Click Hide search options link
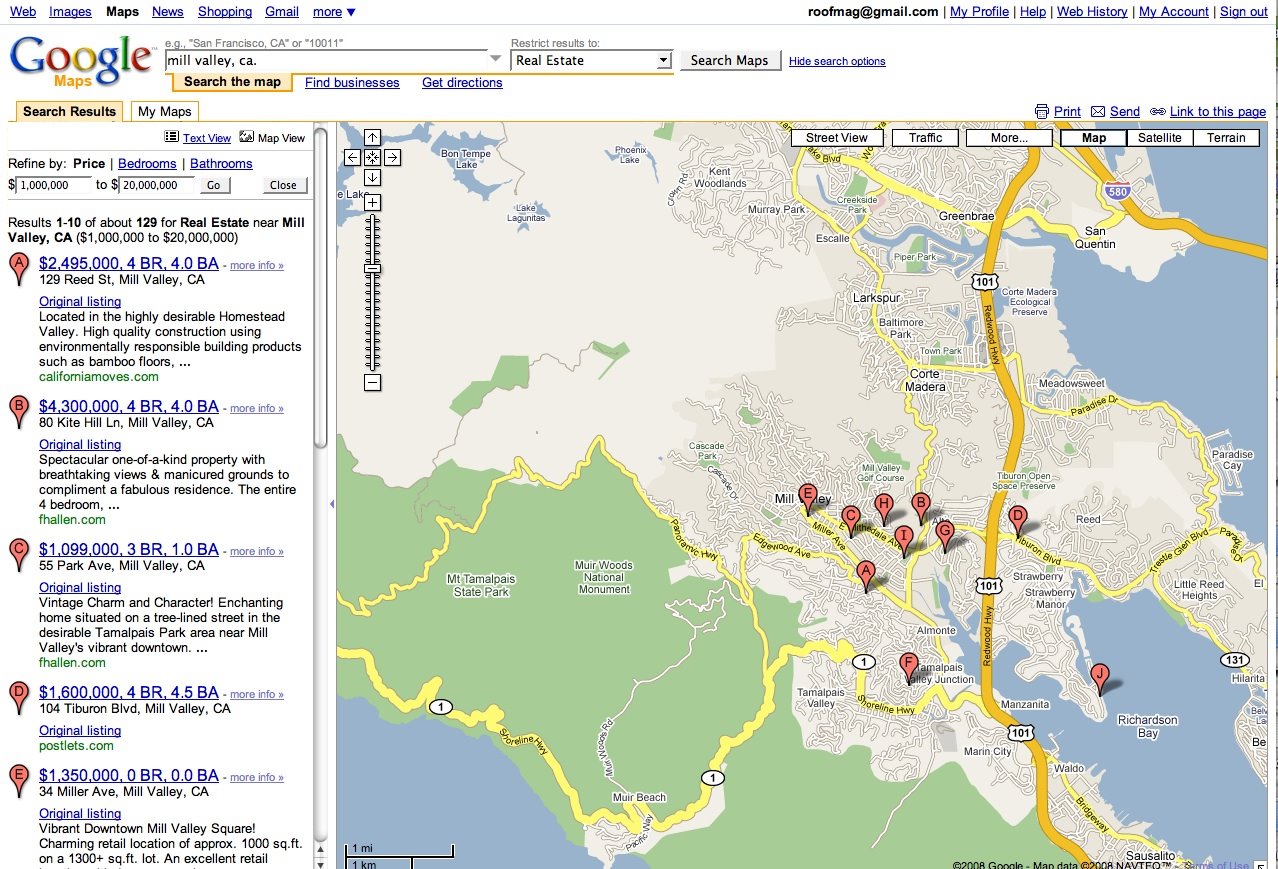Screen dimensions: 1278x869 point(837,62)
